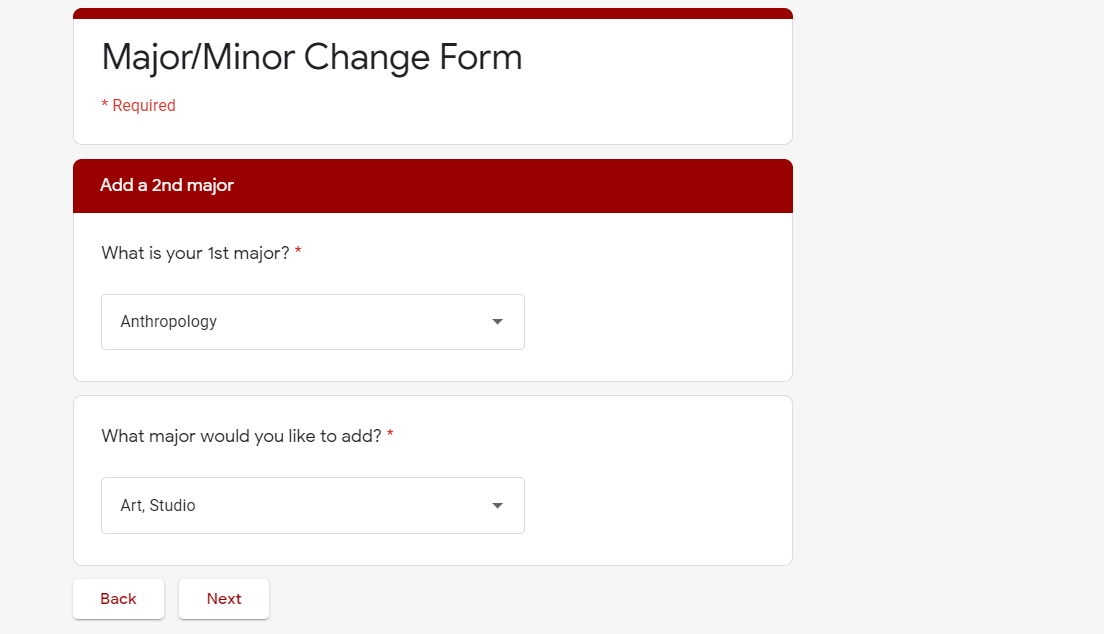Click the "What major would you like to add?" label
The image size is (1104, 634).
tap(241, 437)
